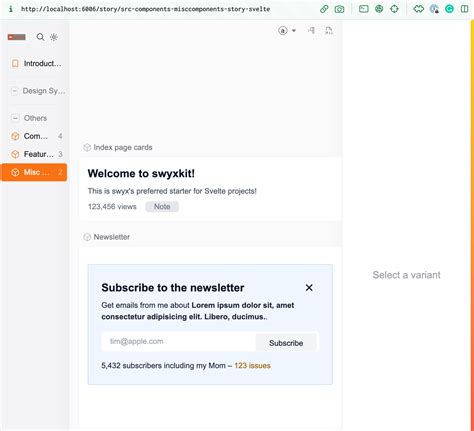Toggle the light/dark theme sun icon
The width and height of the screenshot is (474, 431).
(x=54, y=37)
